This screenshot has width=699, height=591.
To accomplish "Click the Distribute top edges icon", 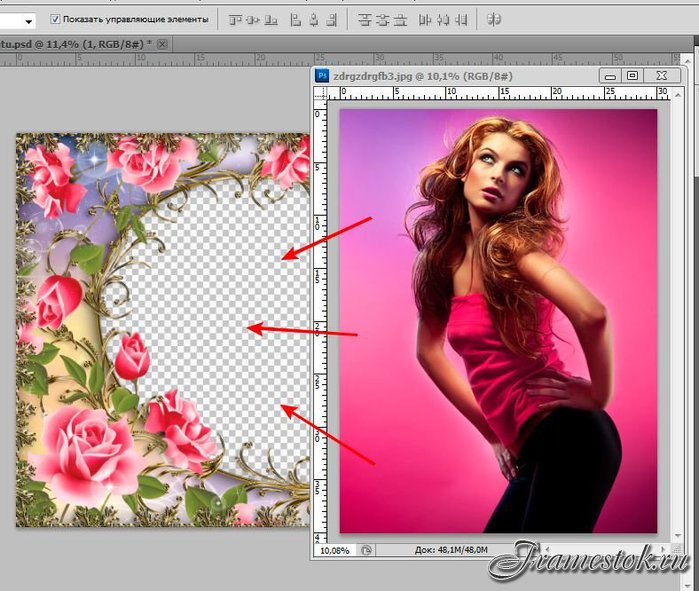I will tap(365, 19).
